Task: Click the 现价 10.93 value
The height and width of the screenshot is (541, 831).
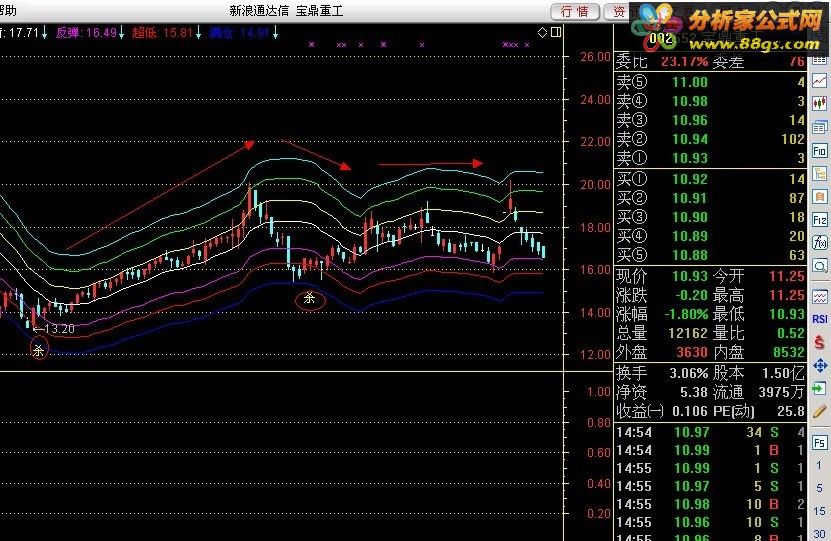Action: [x=690, y=276]
